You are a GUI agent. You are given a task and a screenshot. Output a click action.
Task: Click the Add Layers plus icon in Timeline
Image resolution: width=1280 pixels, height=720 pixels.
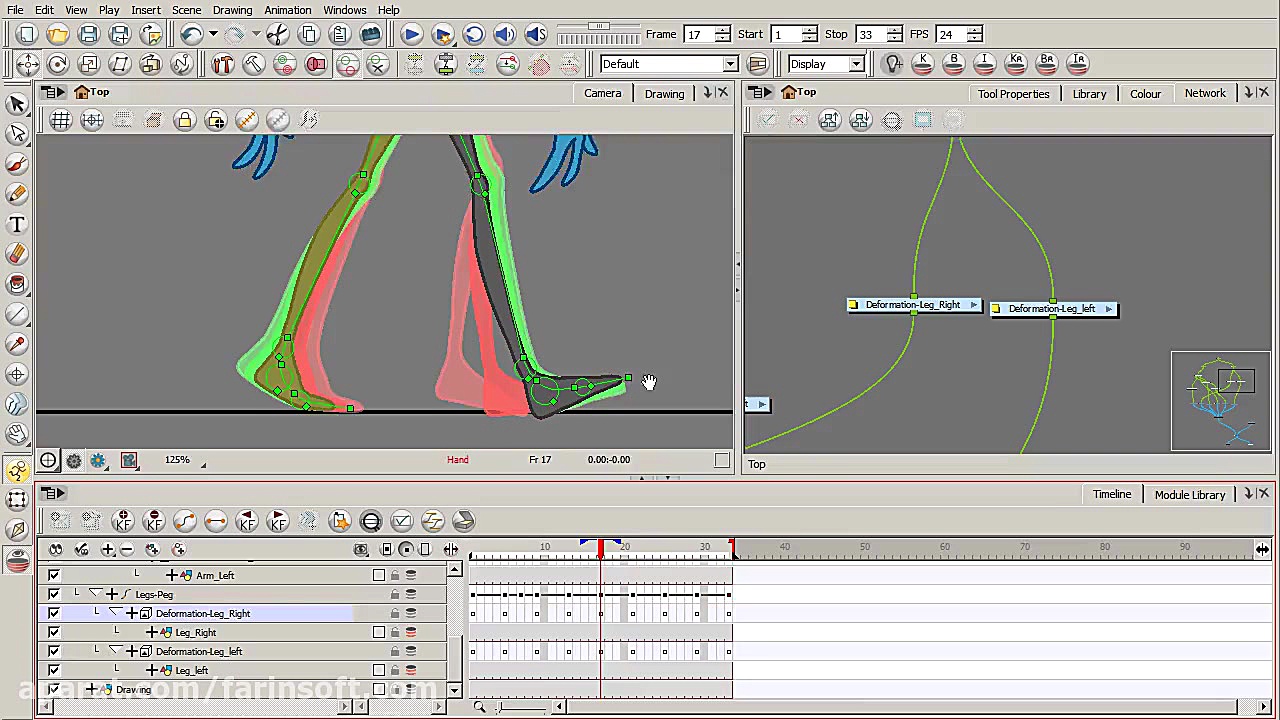click(x=108, y=549)
